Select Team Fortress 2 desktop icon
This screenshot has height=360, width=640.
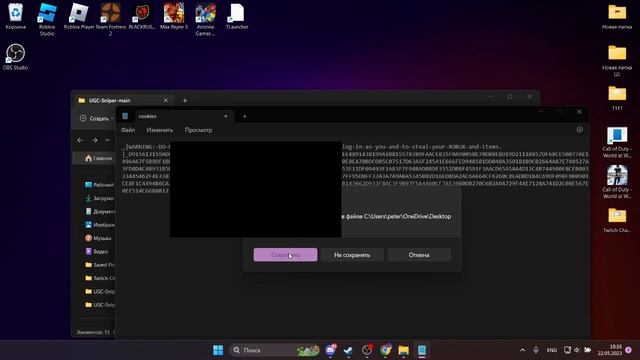click(x=111, y=19)
